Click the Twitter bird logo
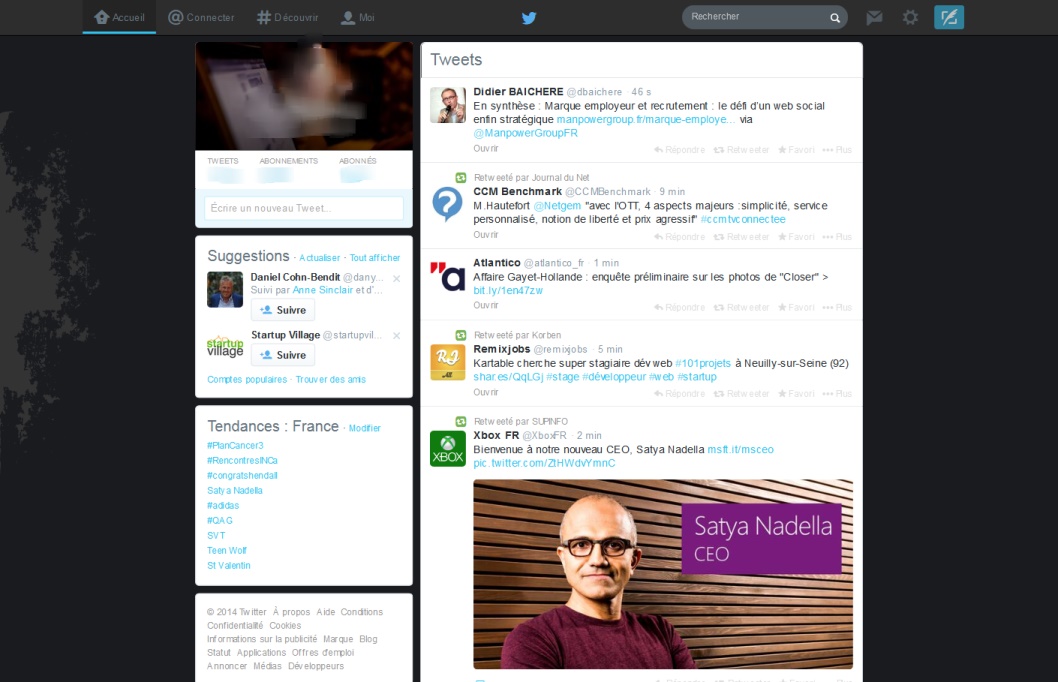Viewport: 1058px width, 682px height. point(529,18)
